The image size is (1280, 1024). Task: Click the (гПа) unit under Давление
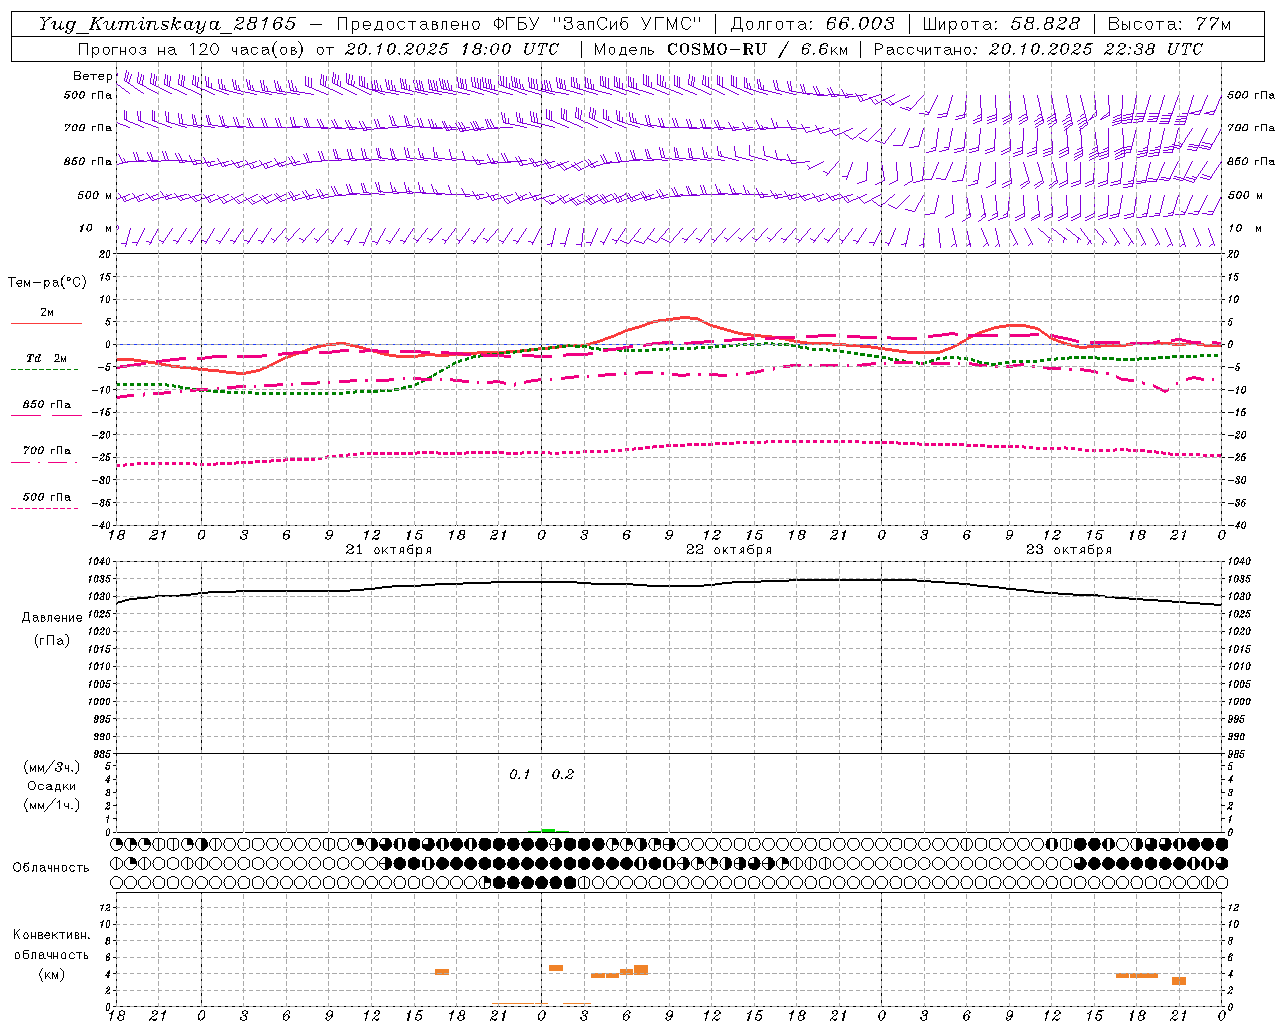tap(52, 640)
